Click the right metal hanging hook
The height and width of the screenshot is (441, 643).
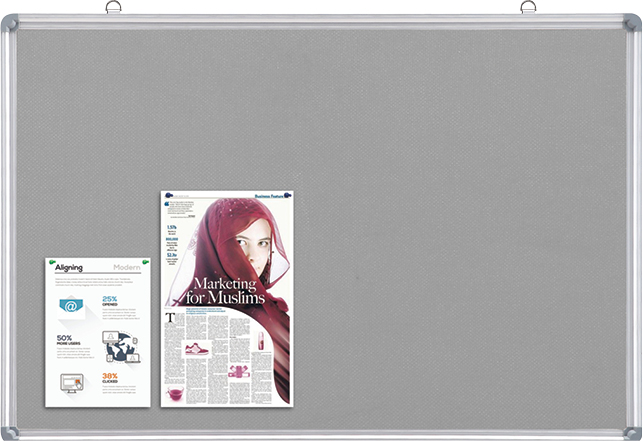click(529, 8)
